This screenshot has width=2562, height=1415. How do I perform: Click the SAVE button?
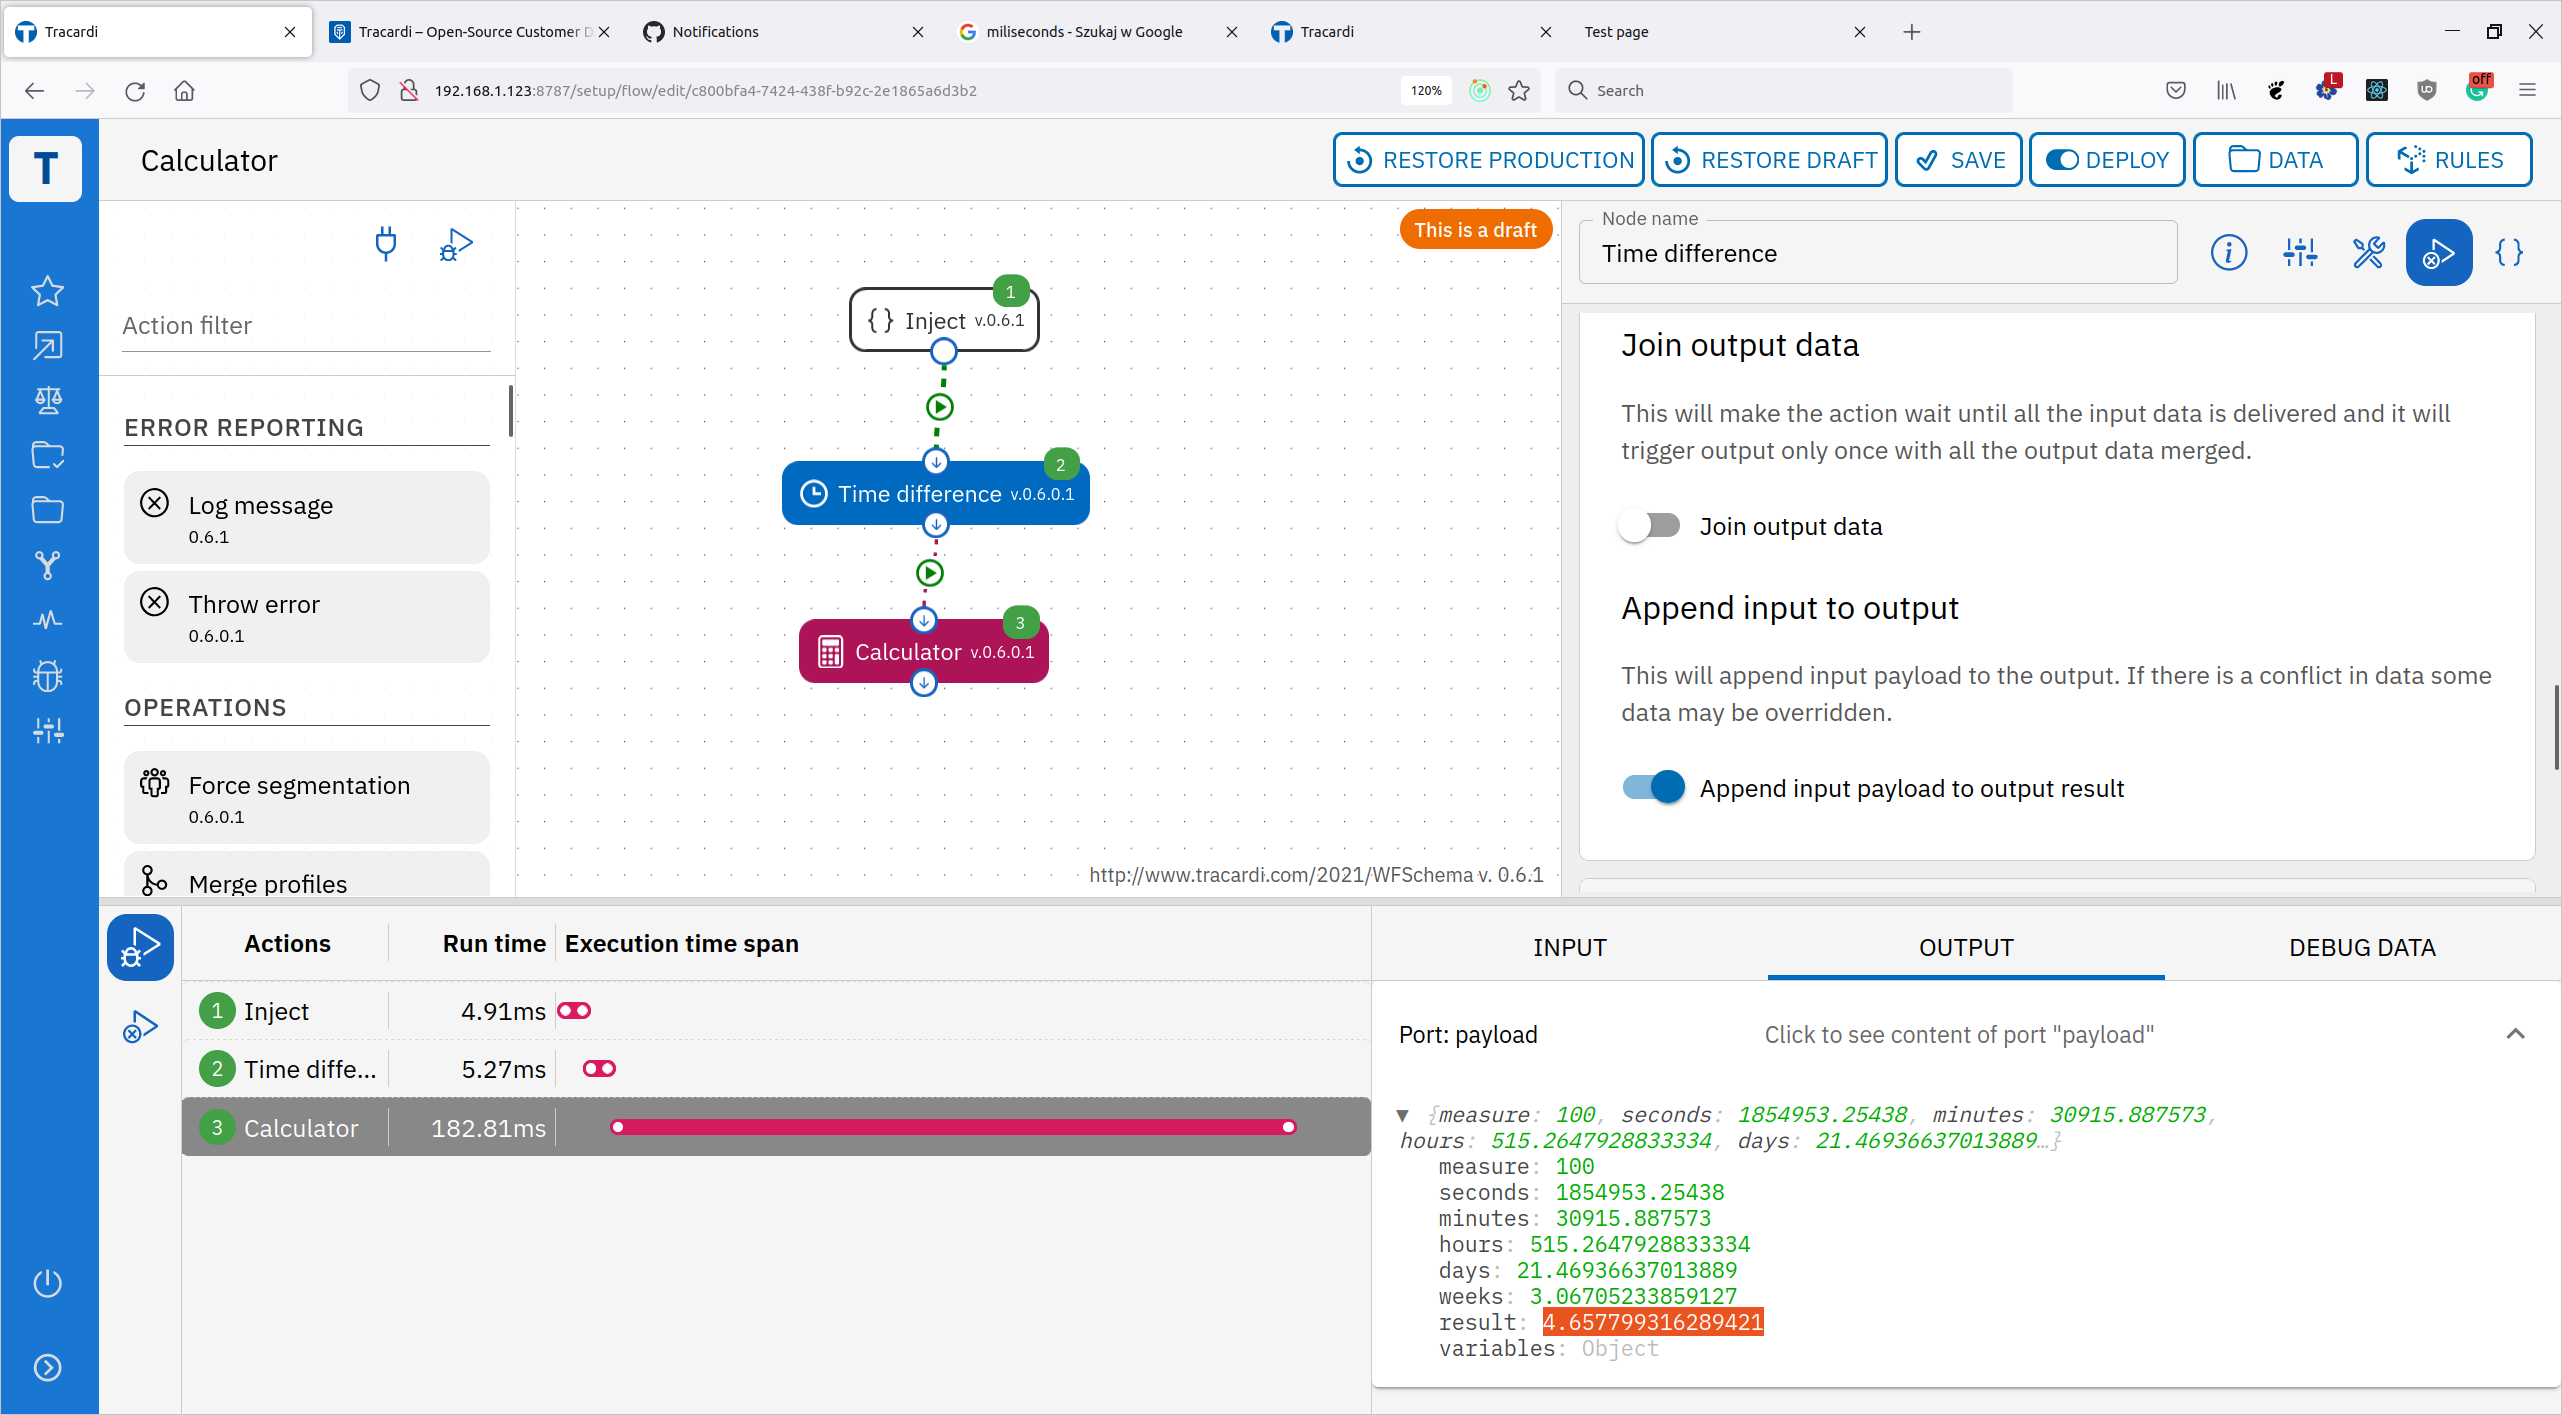1957,159
